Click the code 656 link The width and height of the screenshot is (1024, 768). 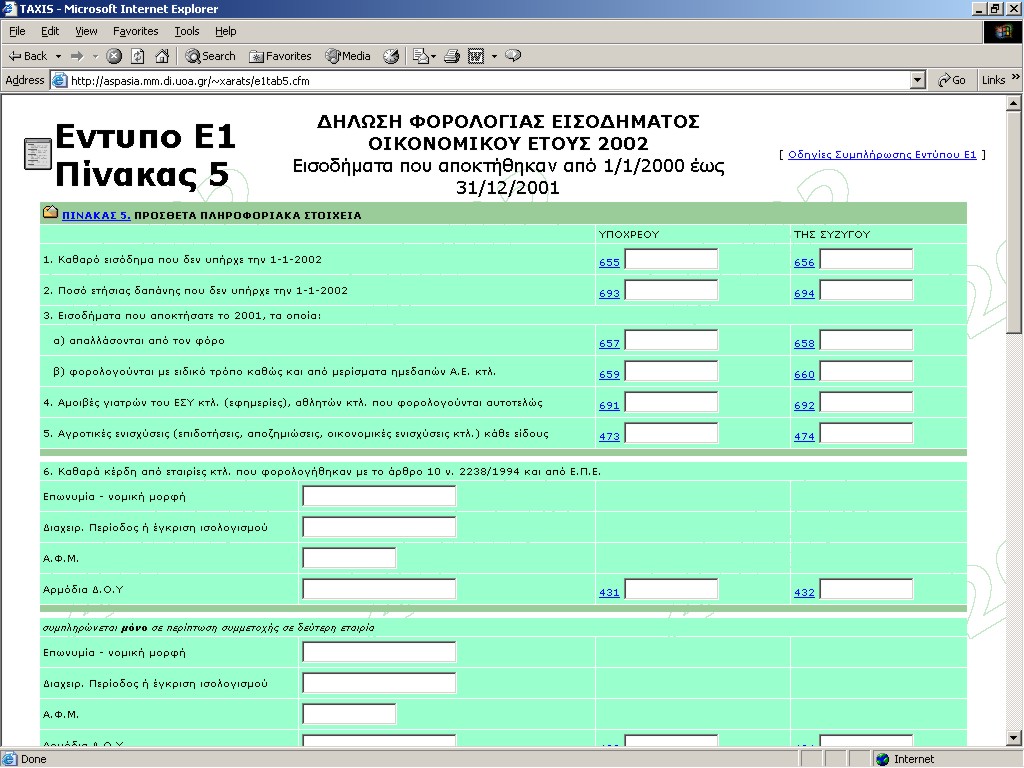(x=805, y=263)
